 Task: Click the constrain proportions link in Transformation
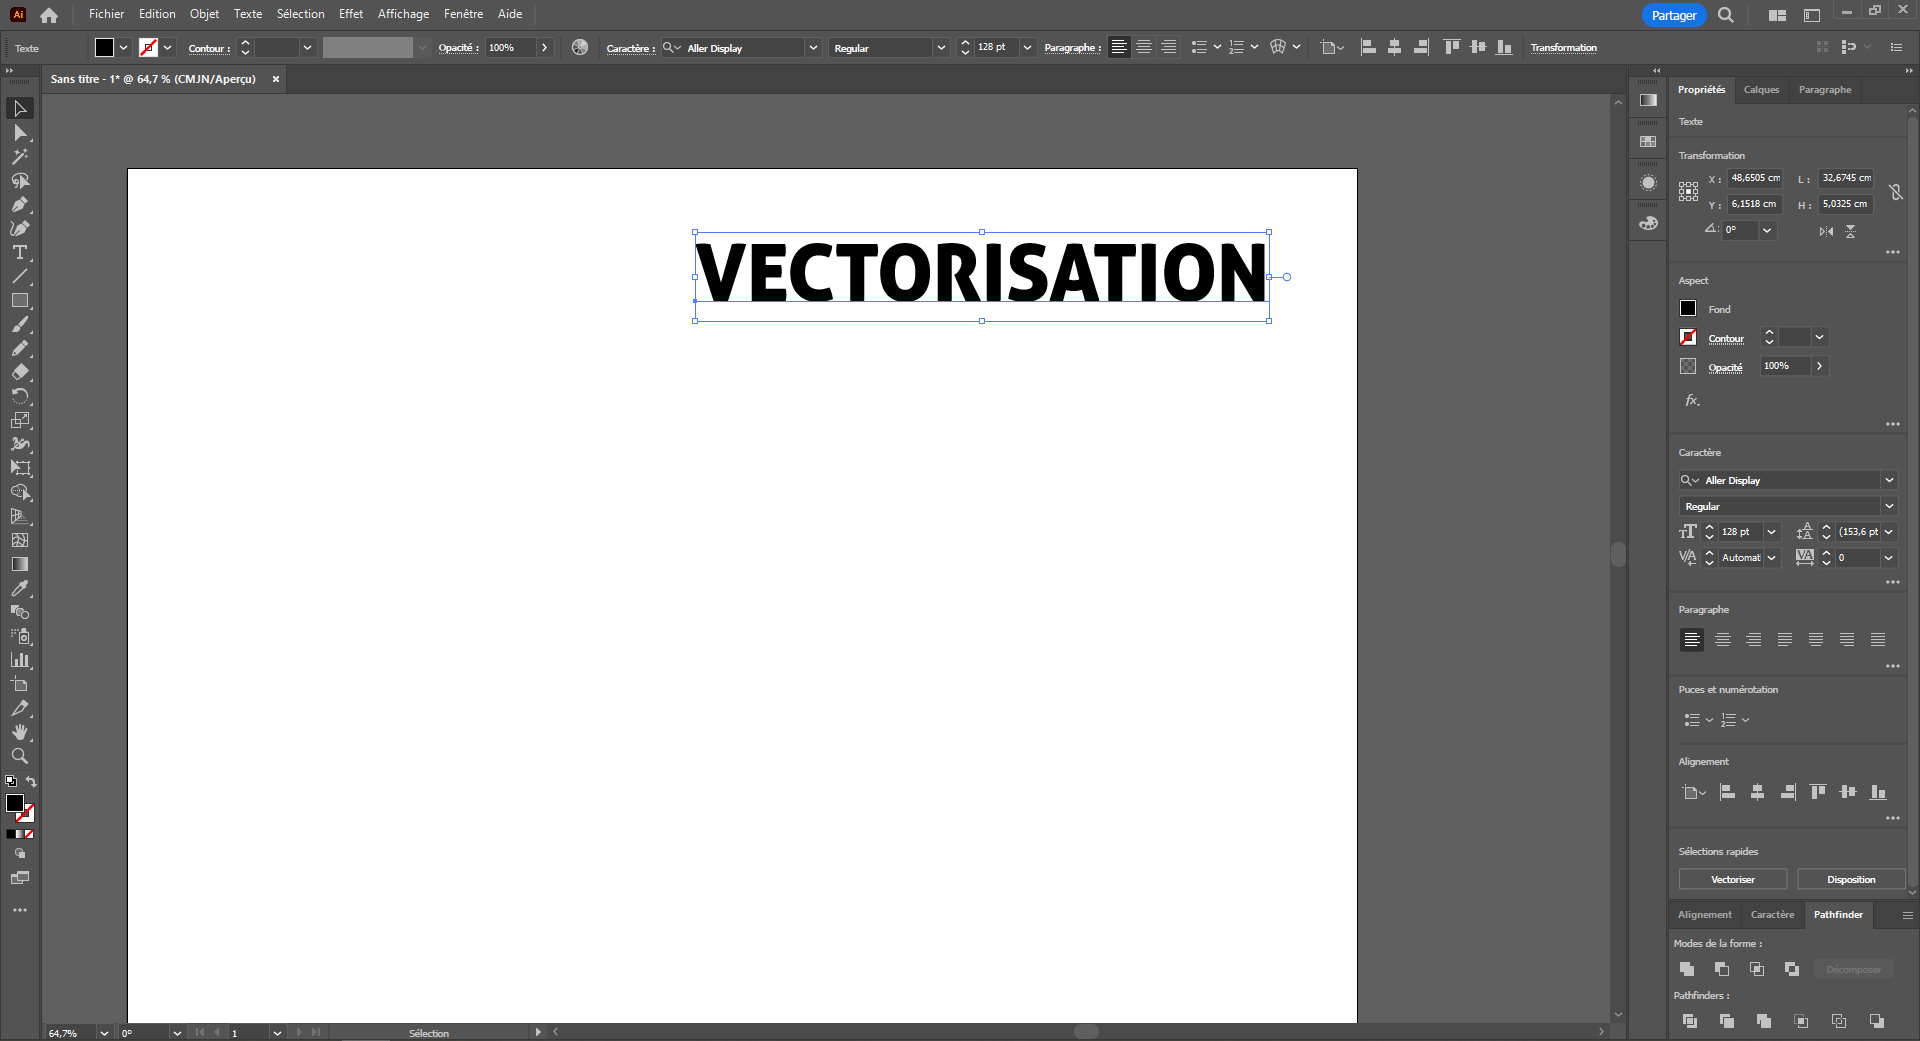pyautogui.click(x=1897, y=191)
